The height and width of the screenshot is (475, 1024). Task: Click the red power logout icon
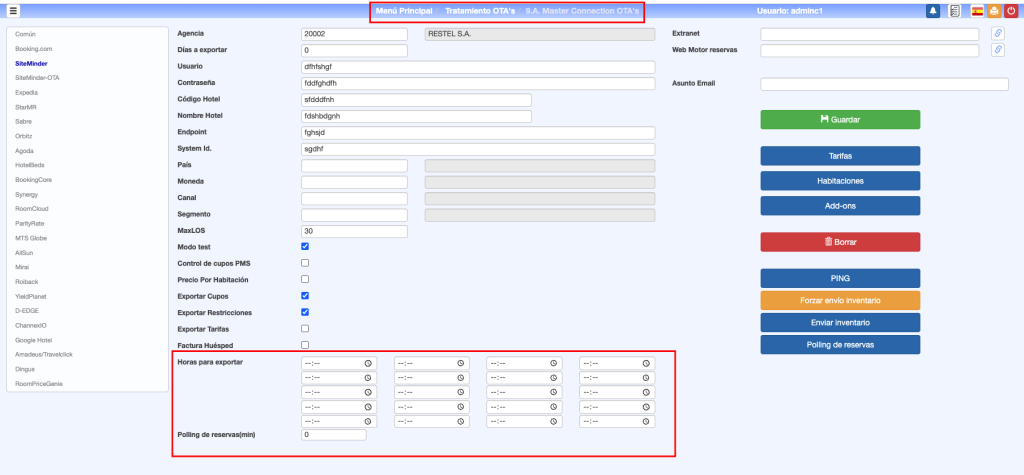[x=1011, y=11]
